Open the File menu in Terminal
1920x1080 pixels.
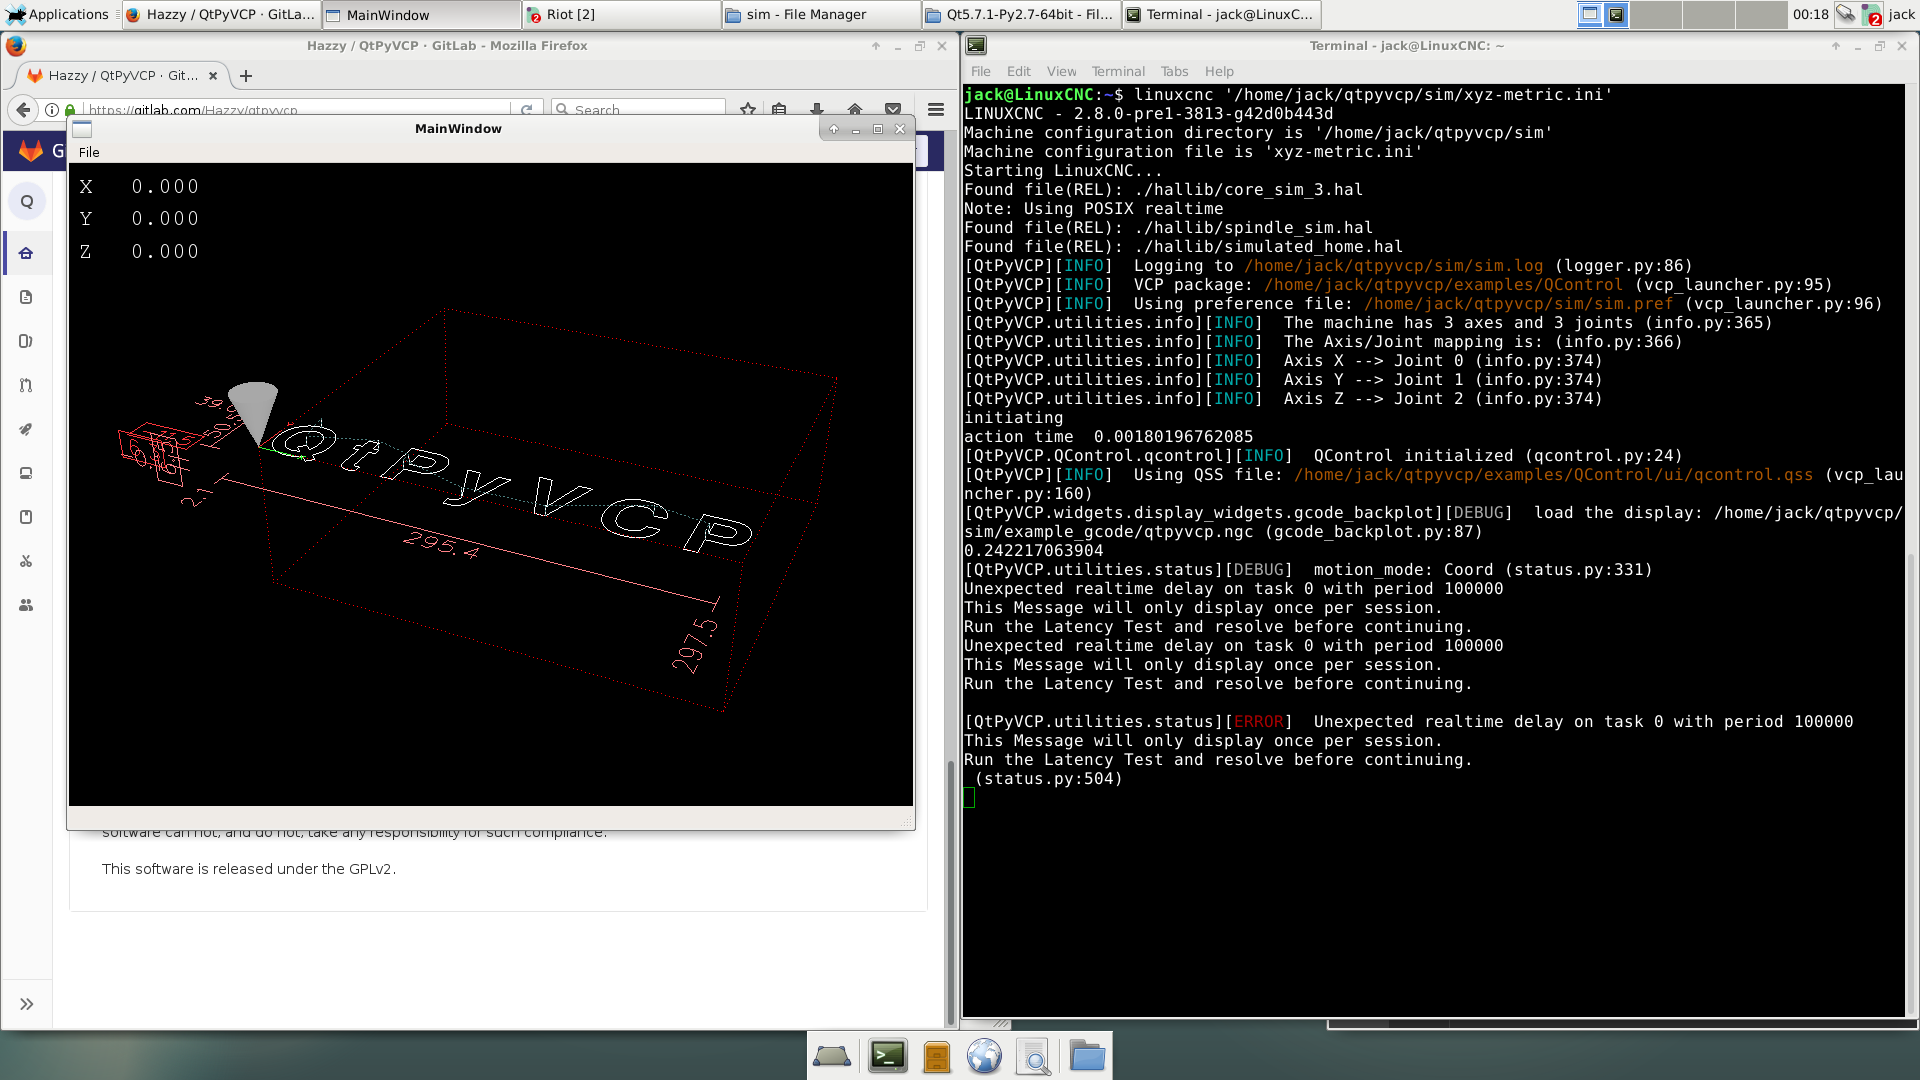[x=980, y=71]
